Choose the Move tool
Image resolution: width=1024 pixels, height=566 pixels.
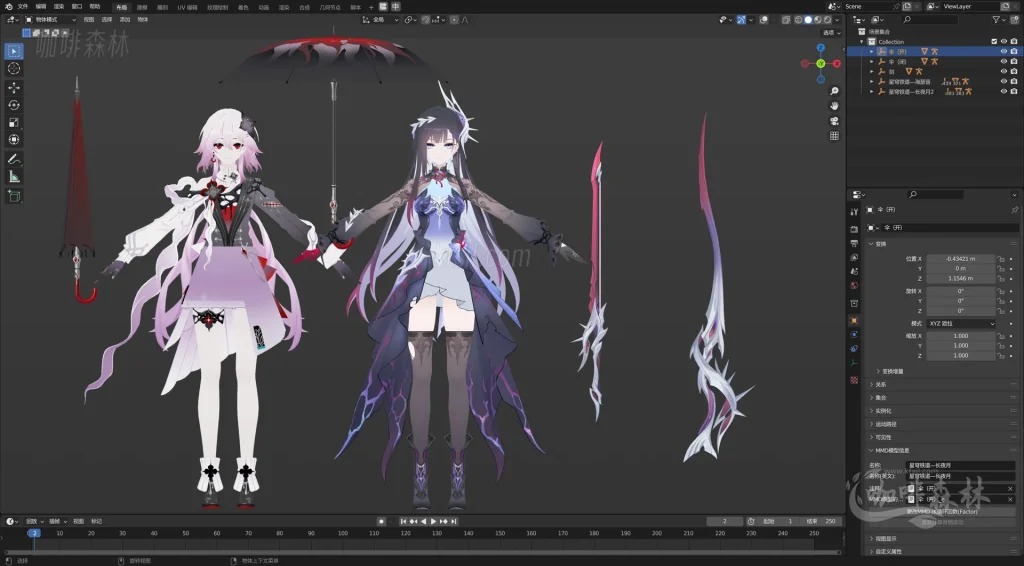tap(14, 87)
